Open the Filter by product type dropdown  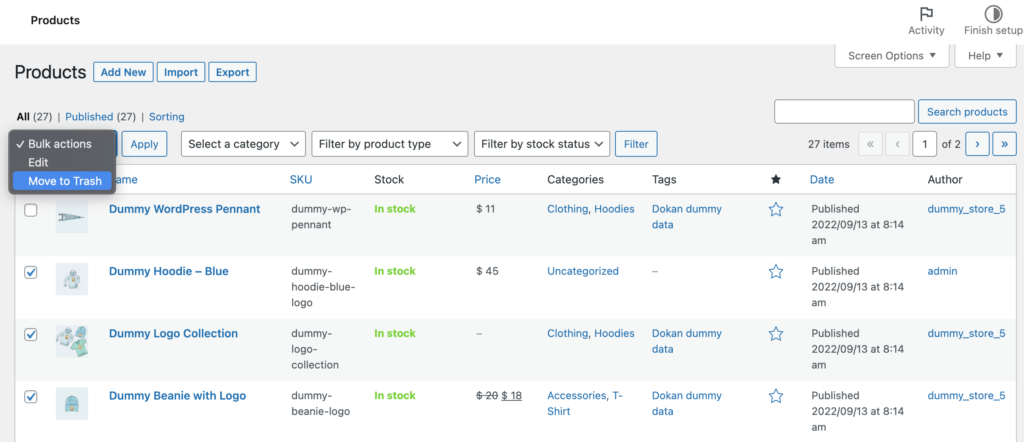(390, 144)
